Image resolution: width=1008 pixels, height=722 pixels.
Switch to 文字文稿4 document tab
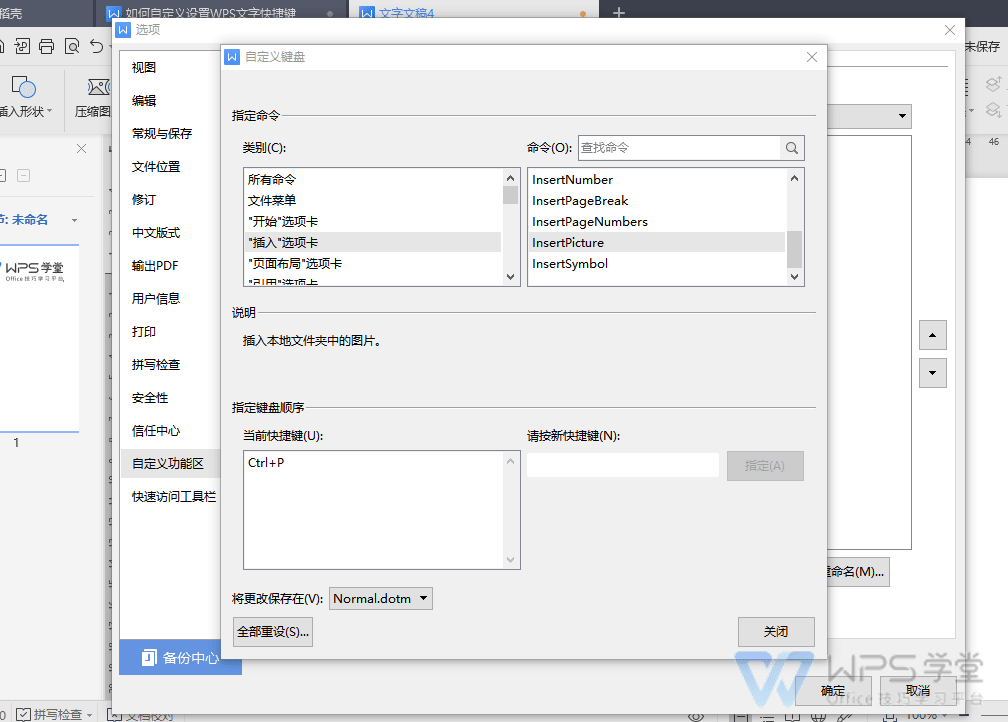pos(472,12)
